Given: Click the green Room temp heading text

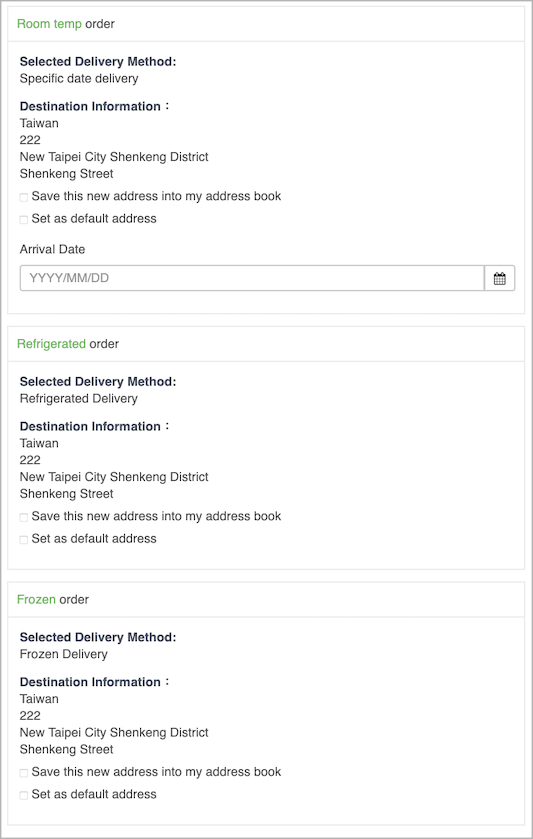Looking at the screenshot, I should [x=49, y=24].
